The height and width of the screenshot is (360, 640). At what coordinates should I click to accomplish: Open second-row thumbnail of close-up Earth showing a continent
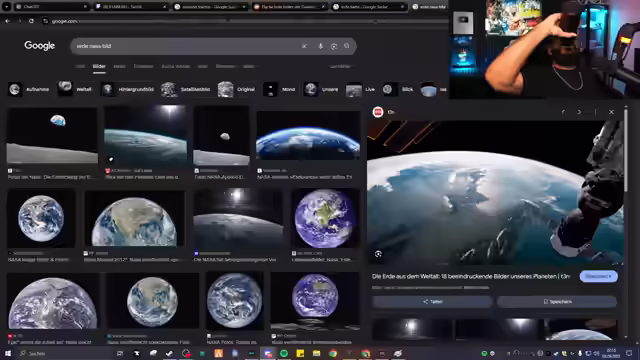pyautogui.click(x=134, y=219)
